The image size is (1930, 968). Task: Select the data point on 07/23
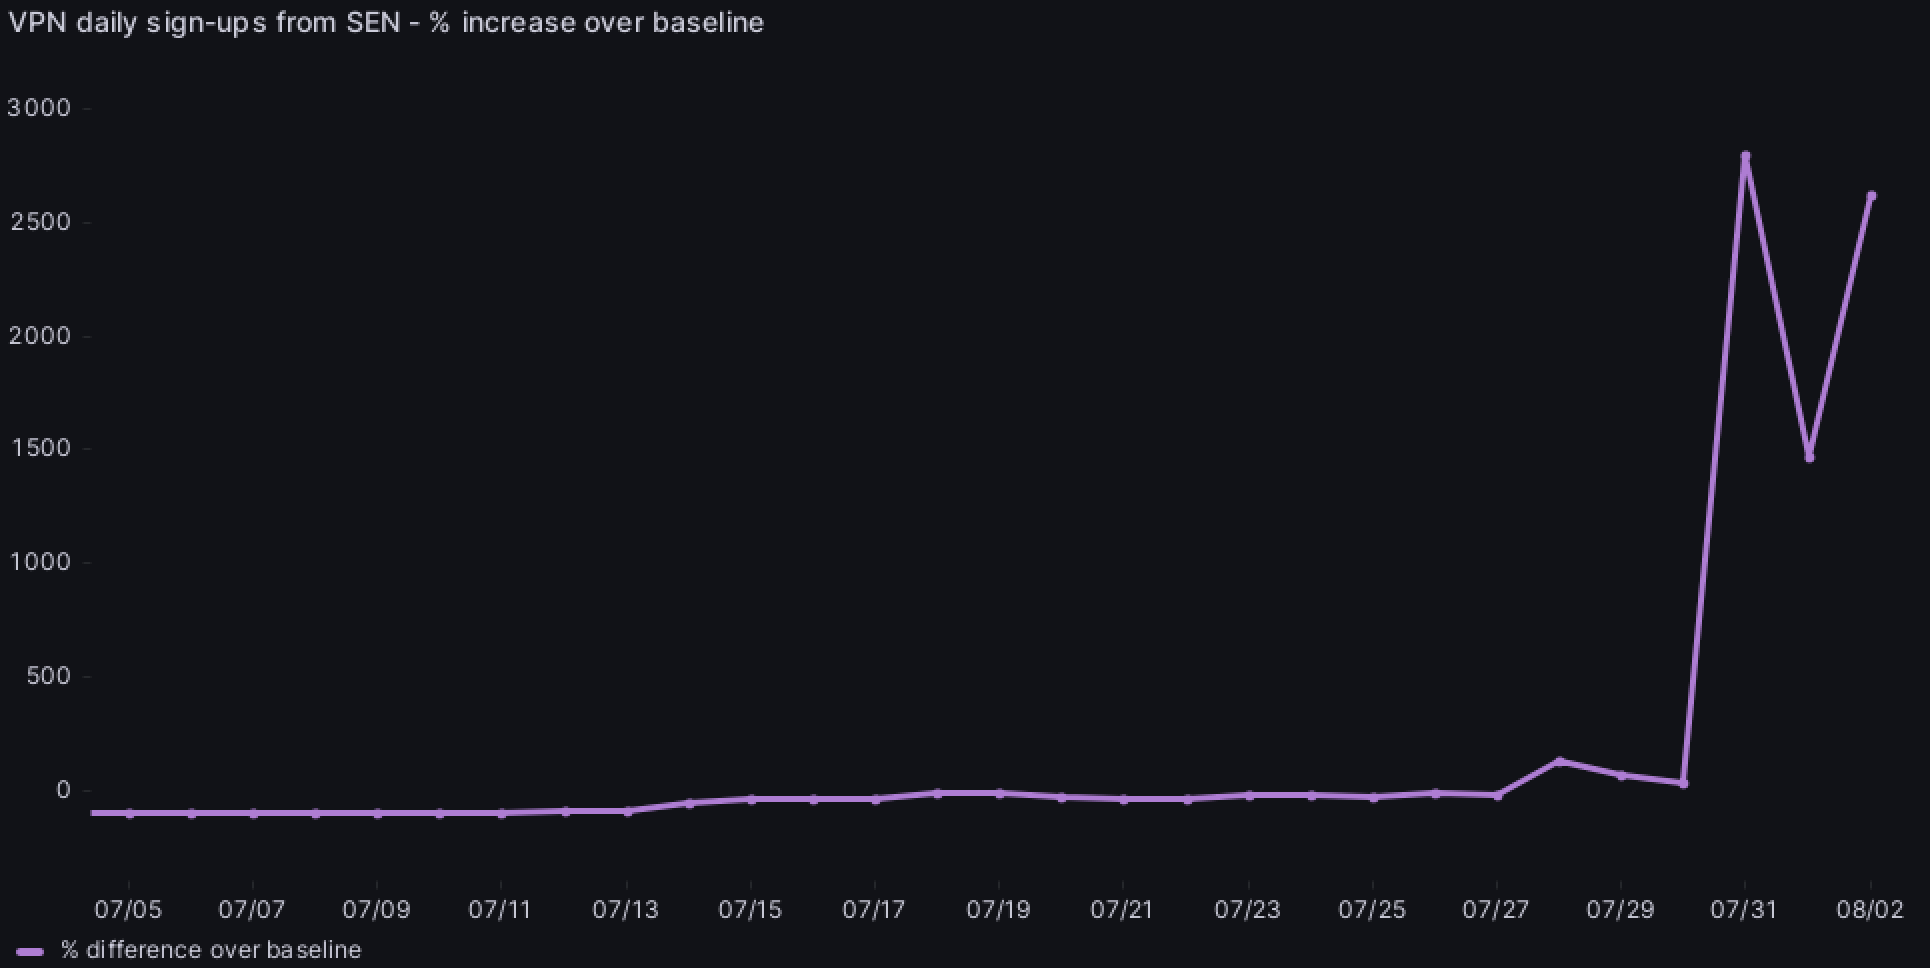click(1249, 796)
